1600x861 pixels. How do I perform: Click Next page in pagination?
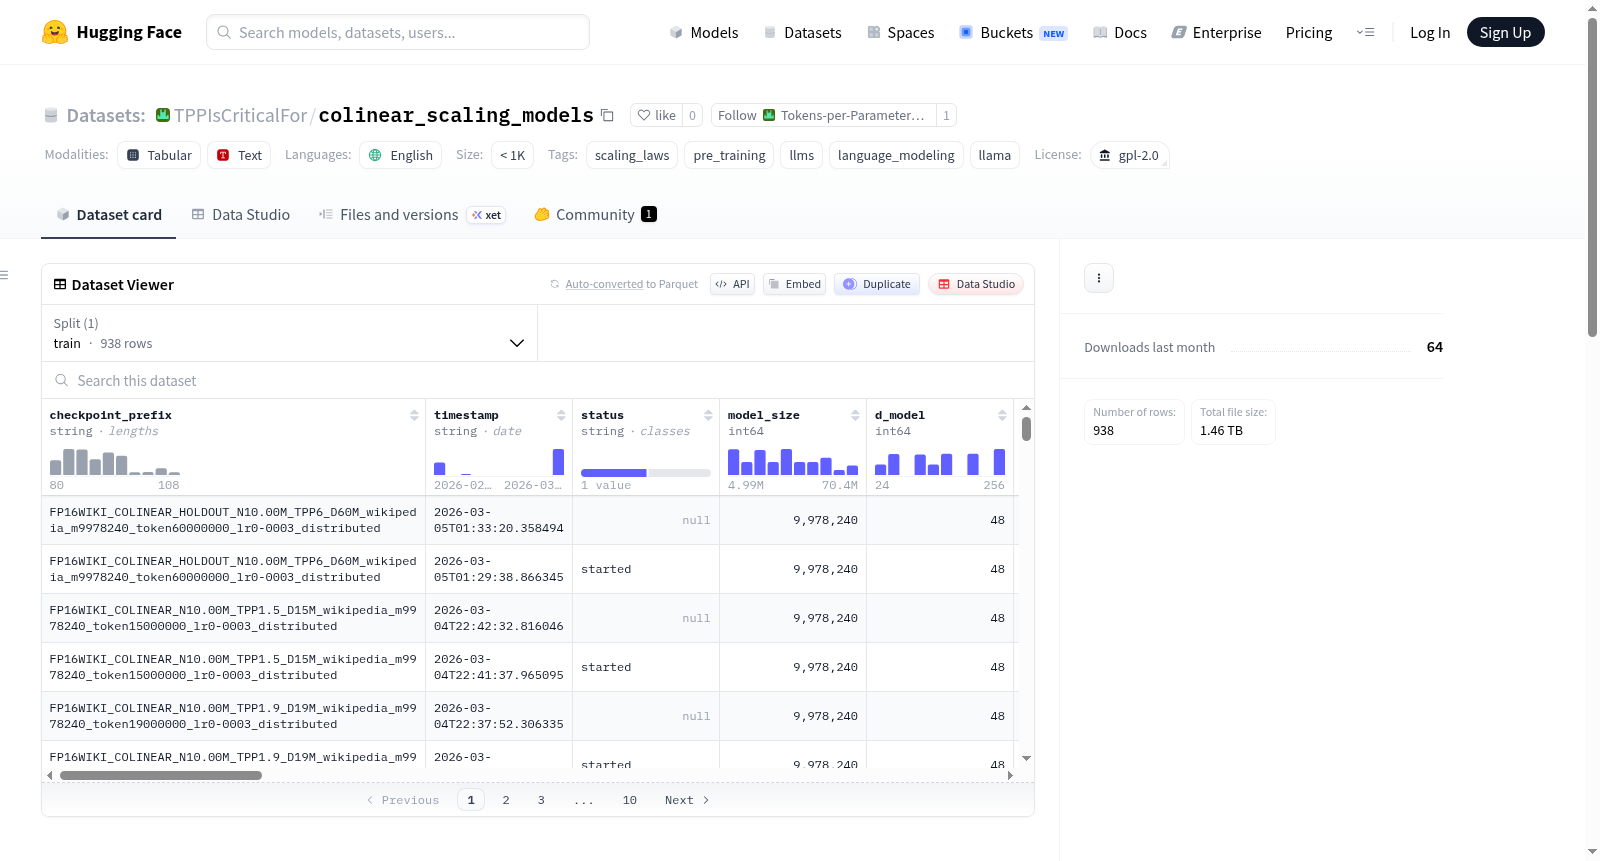pyautogui.click(x=687, y=800)
